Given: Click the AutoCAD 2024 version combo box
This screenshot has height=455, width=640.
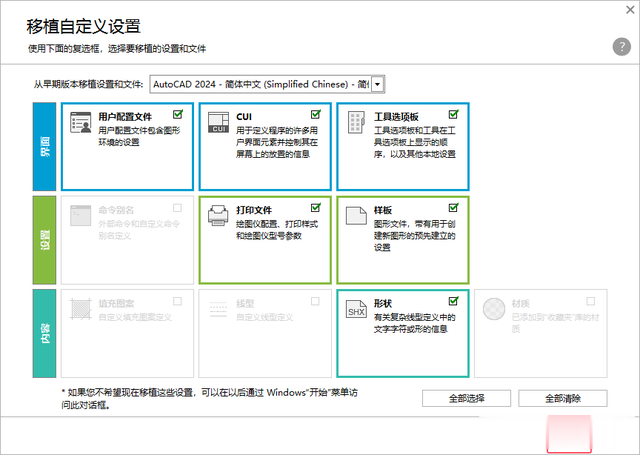Looking at the screenshot, I should click(267, 84).
